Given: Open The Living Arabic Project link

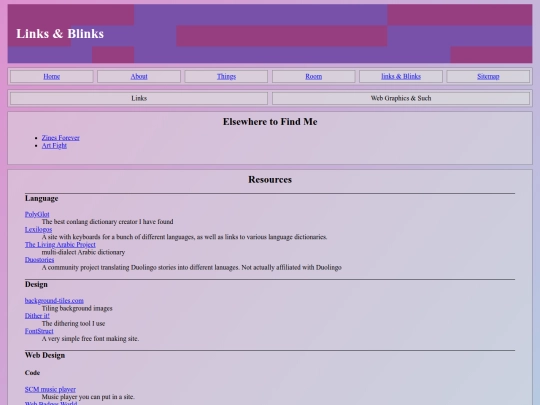Looking at the screenshot, I should (x=60, y=245).
